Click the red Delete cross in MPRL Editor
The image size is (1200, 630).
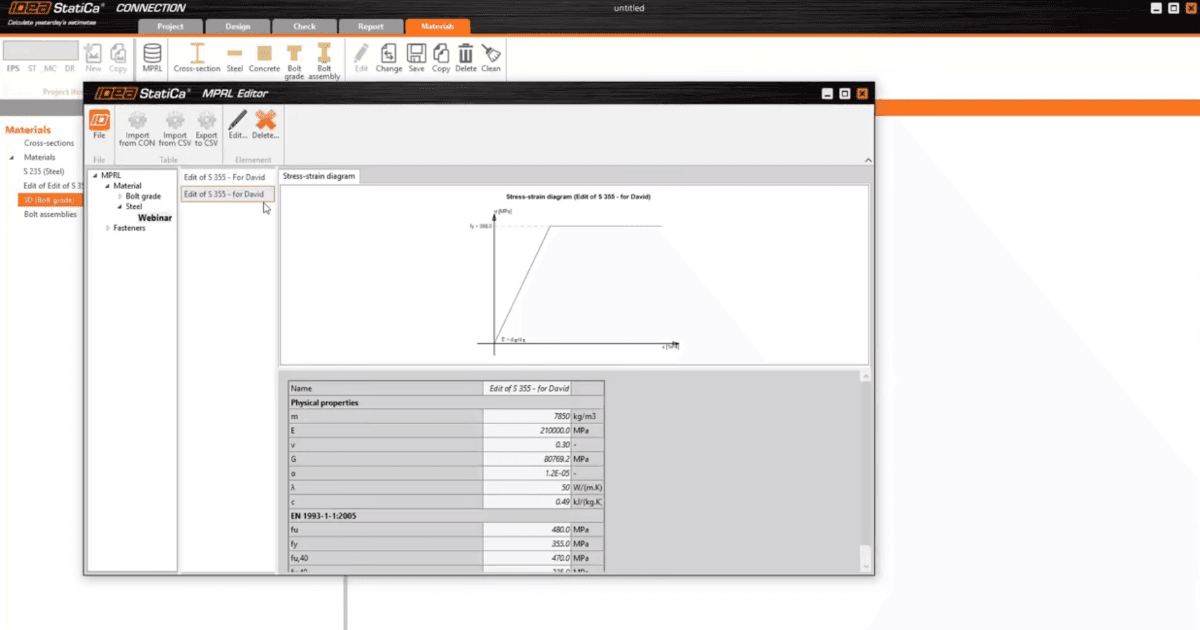(265, 125)
